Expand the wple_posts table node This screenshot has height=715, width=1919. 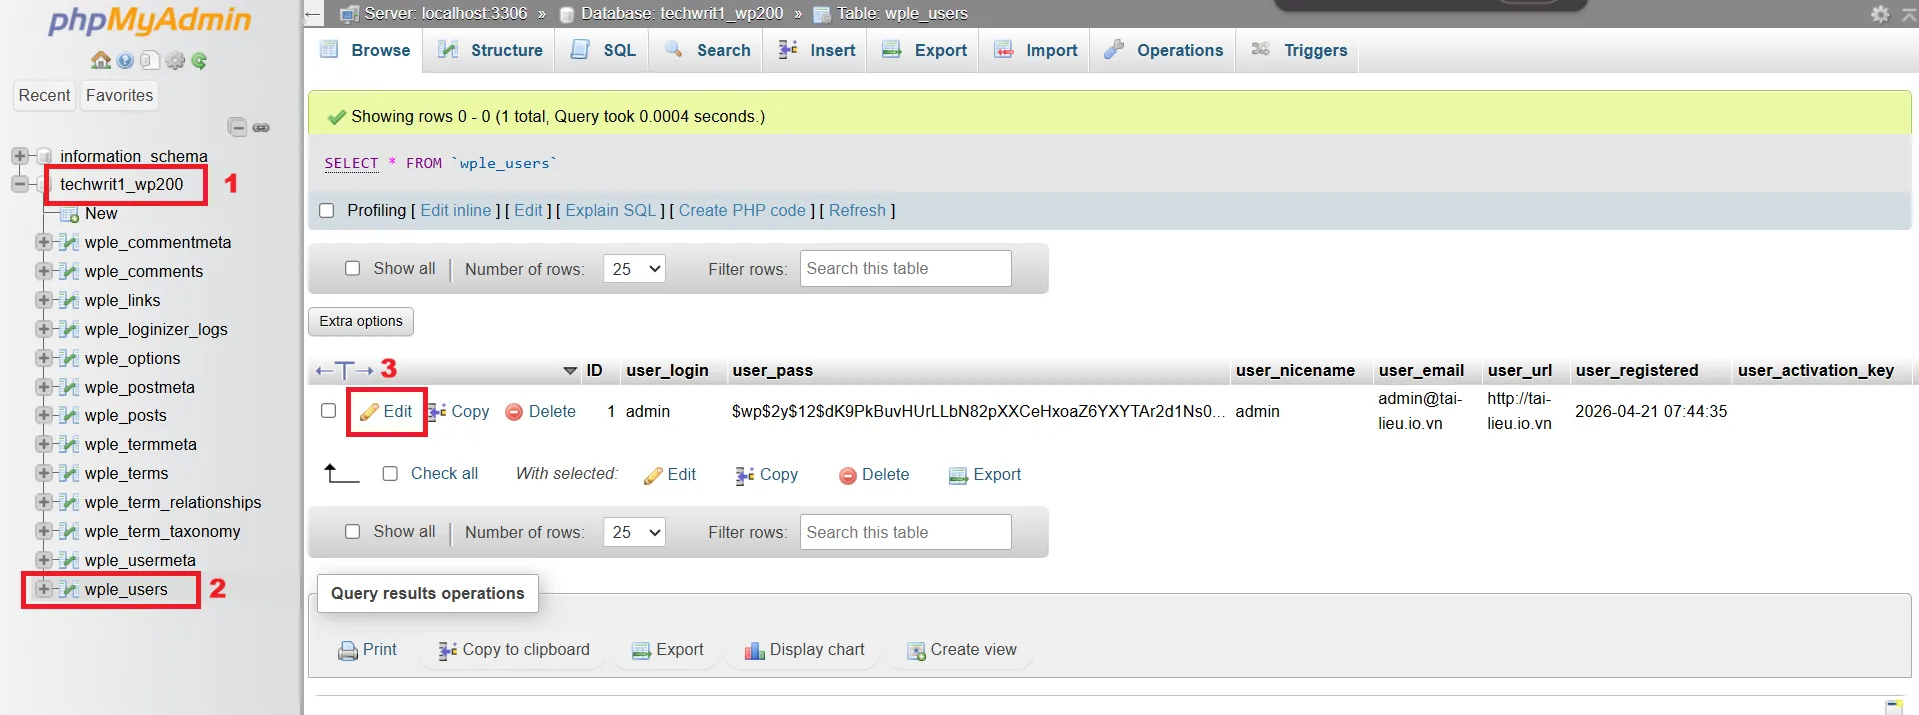pyautogui.click(x=43, y=415)
